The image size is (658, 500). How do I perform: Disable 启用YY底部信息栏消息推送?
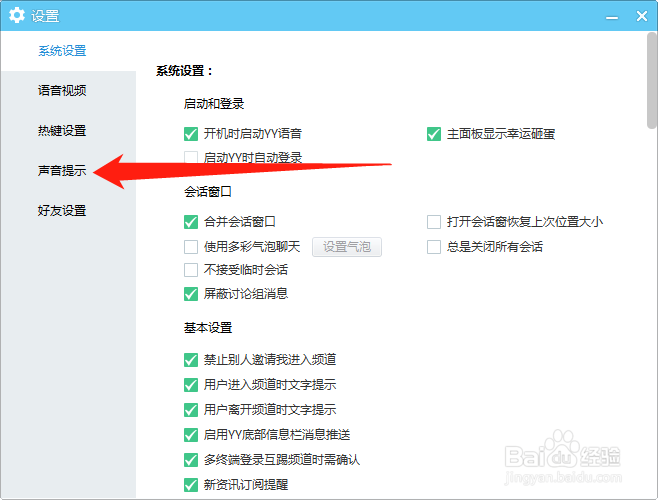[x=191, y=435]
